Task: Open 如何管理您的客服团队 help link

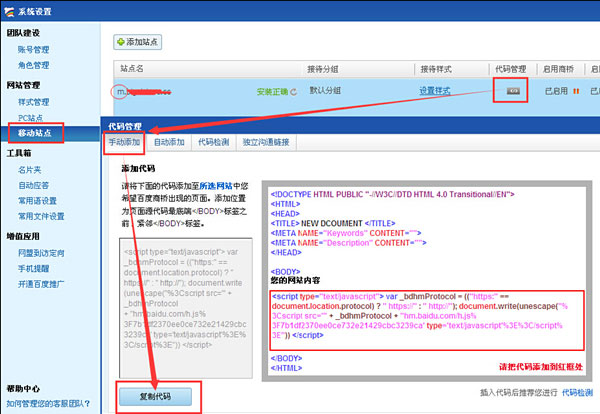Action: (48, 404)
